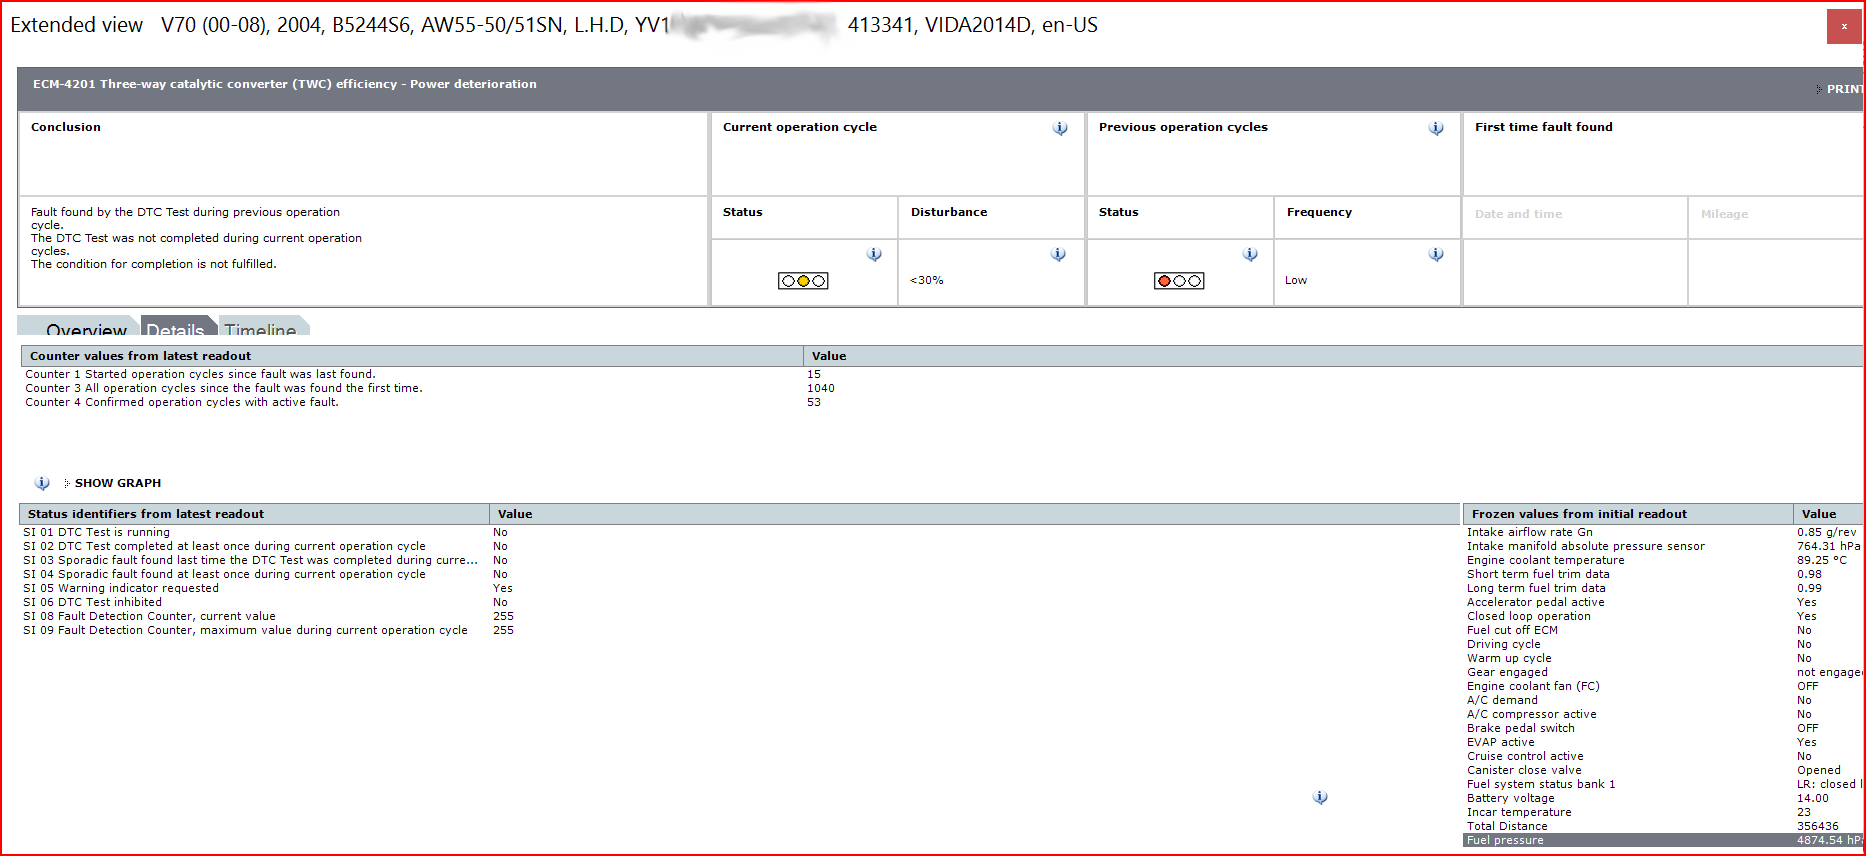Click the red previous status indicator light
This screenshot has height=856, width=1866.
pyautogui.click(x=1164, y=281)
